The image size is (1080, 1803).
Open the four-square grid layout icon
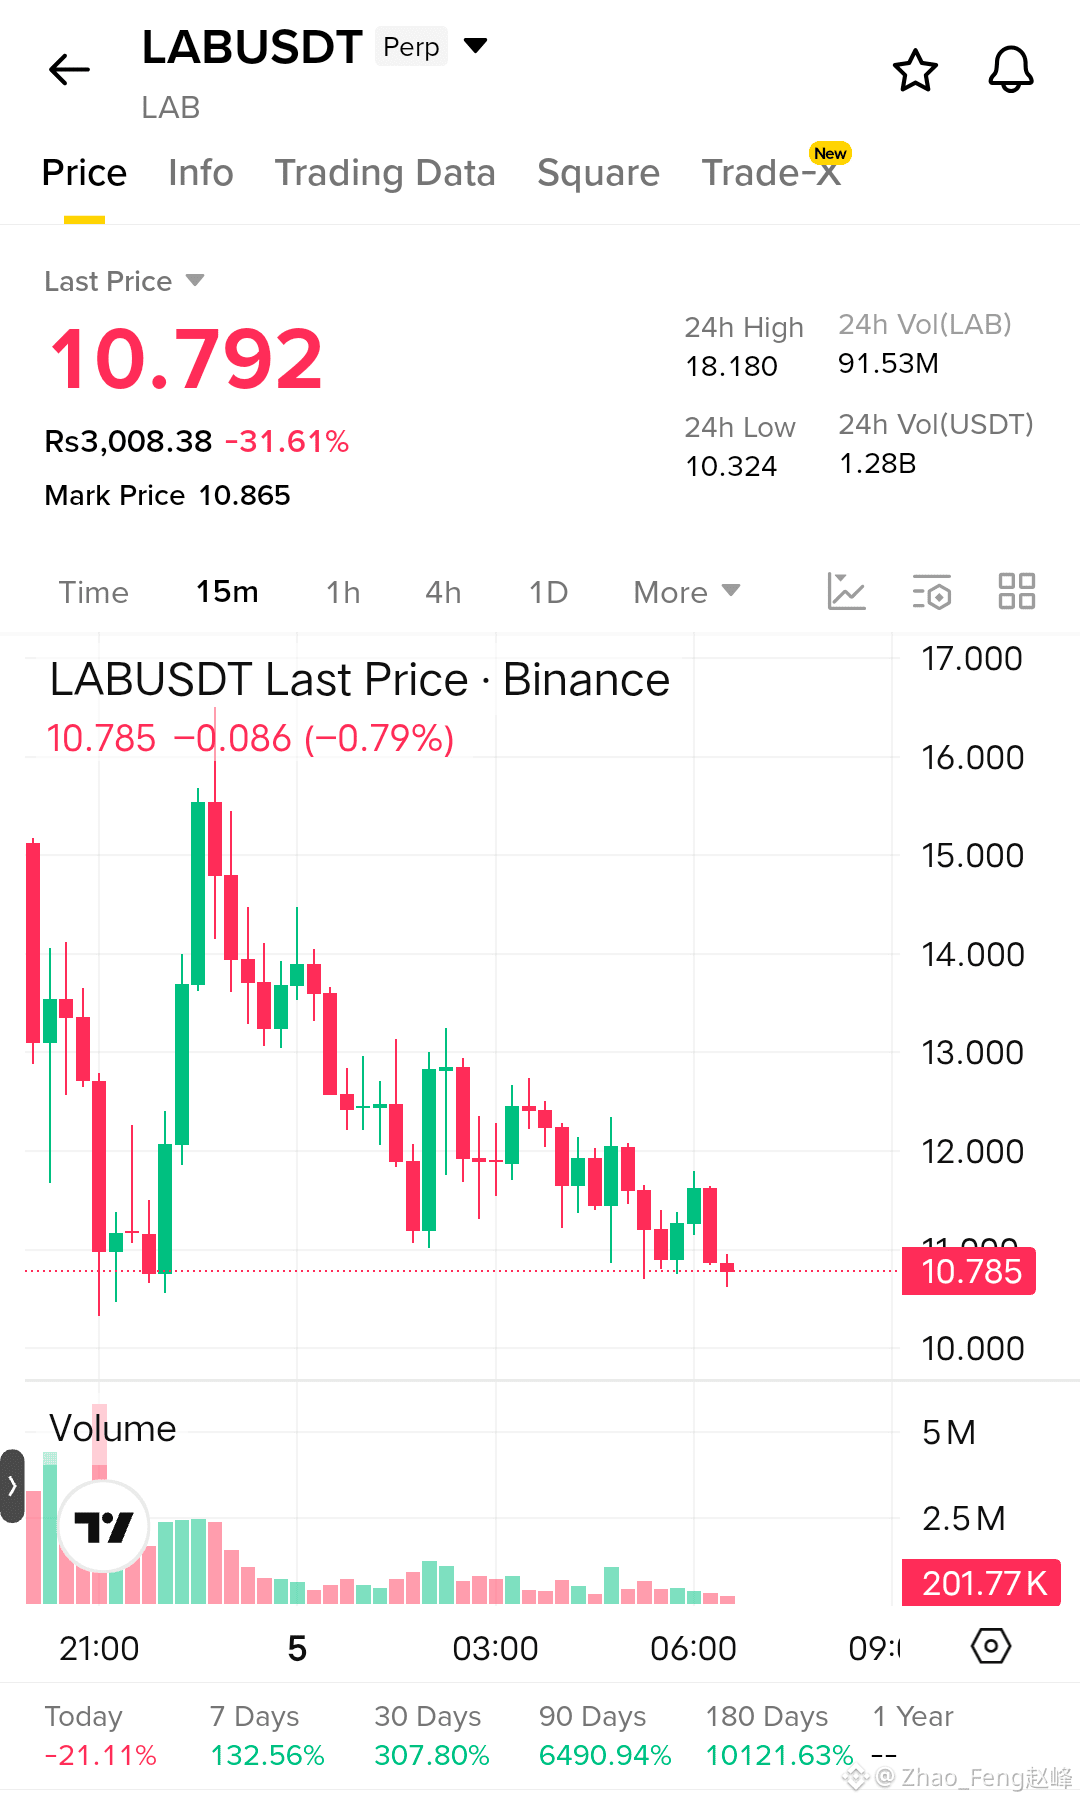(1017, 591)
